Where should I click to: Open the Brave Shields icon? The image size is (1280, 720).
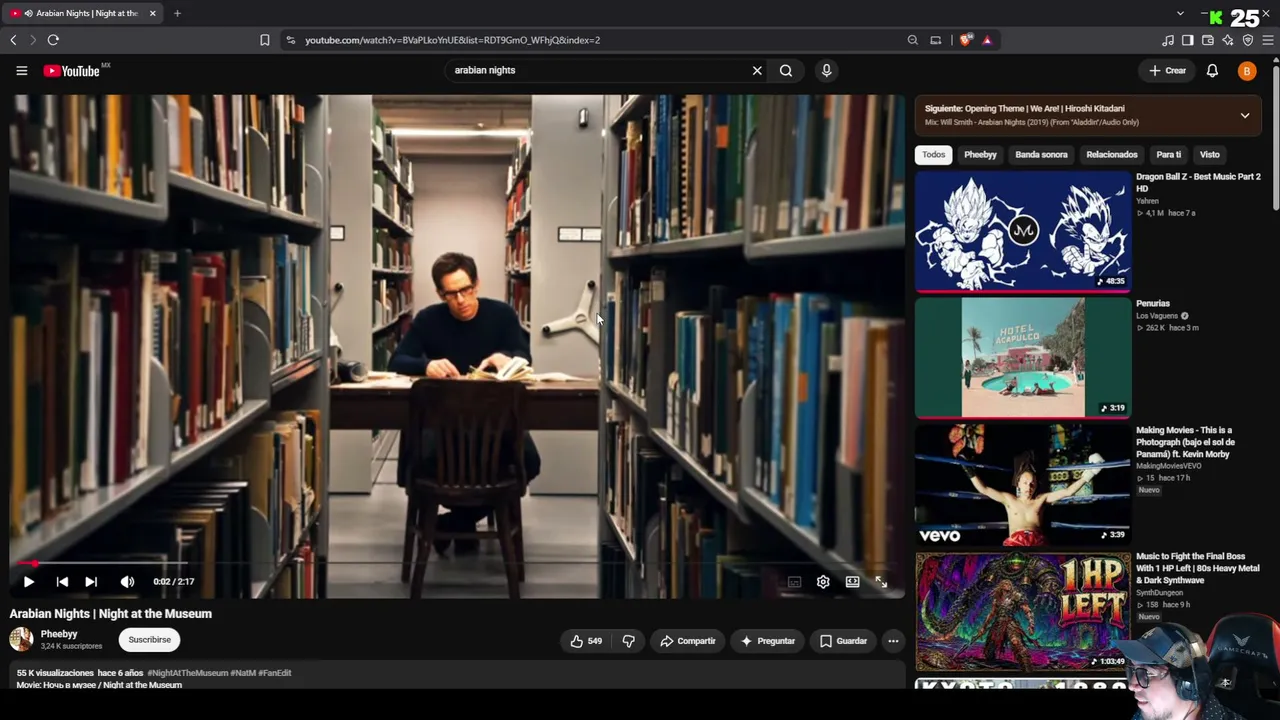pos(965,40)
